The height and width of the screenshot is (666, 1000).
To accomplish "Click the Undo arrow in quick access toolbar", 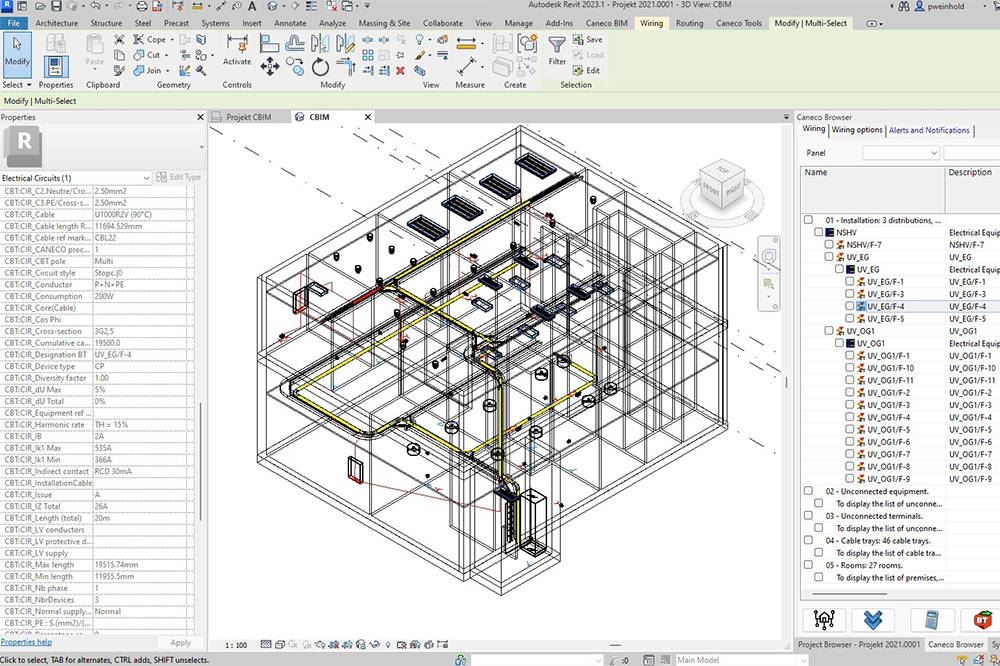I will point(96,6).
